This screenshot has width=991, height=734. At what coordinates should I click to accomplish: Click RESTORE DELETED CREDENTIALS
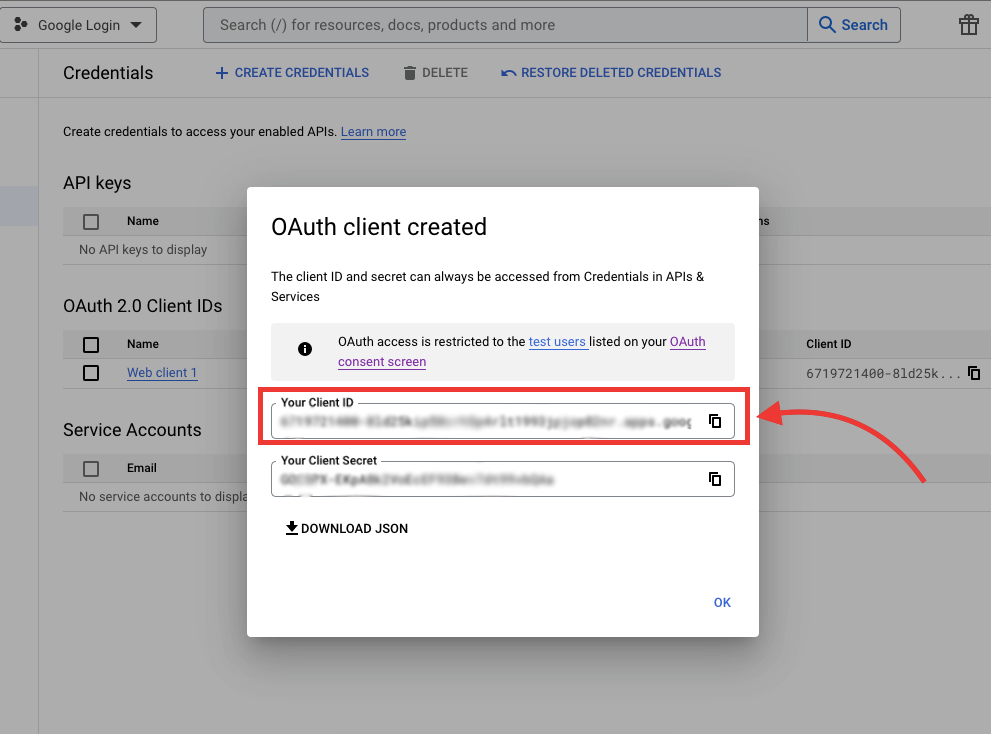611,73
